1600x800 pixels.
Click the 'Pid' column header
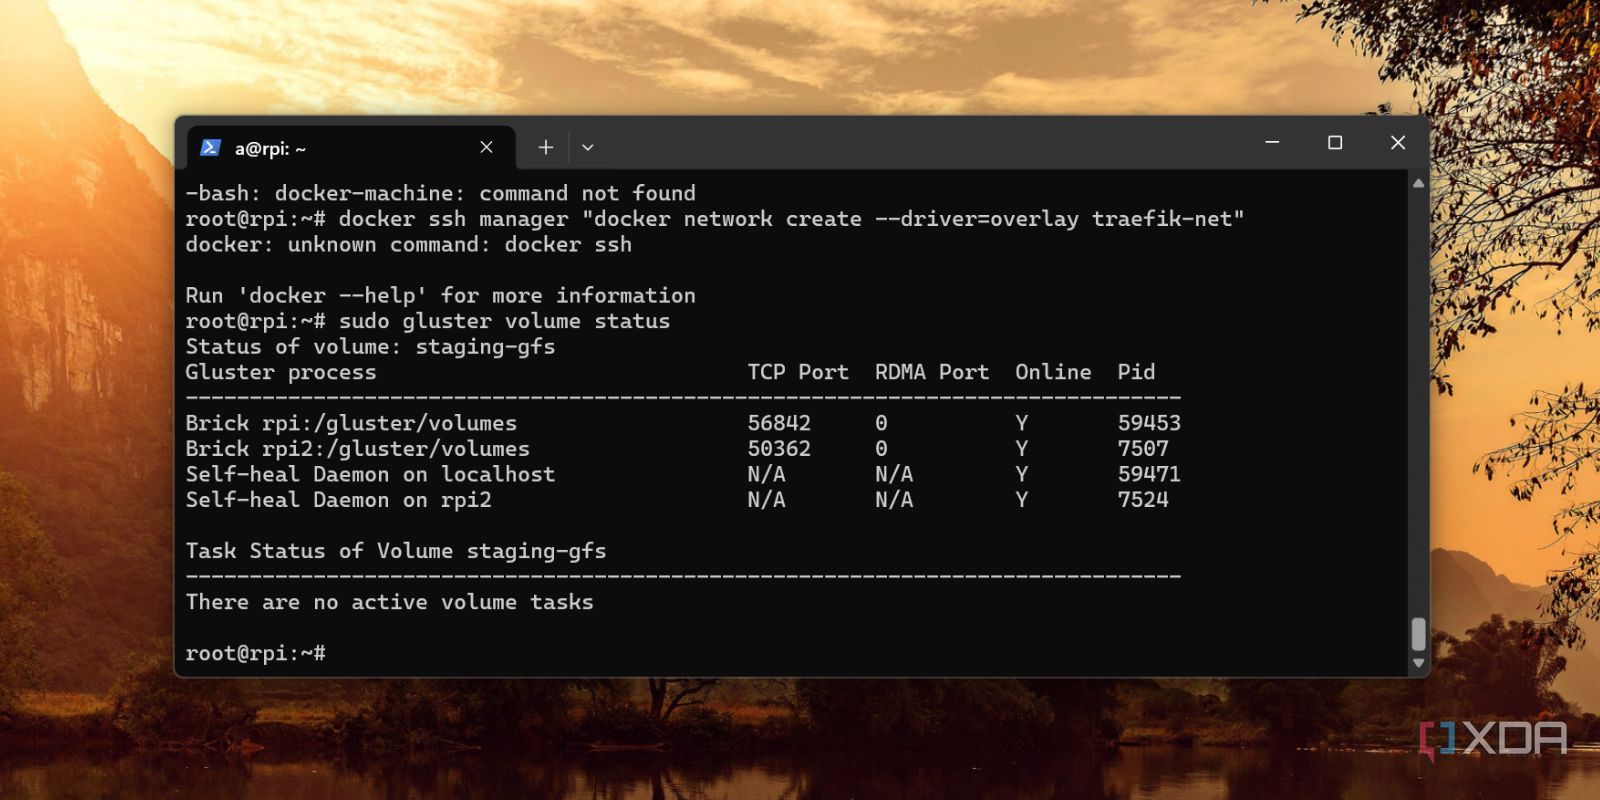(1136, 372)
